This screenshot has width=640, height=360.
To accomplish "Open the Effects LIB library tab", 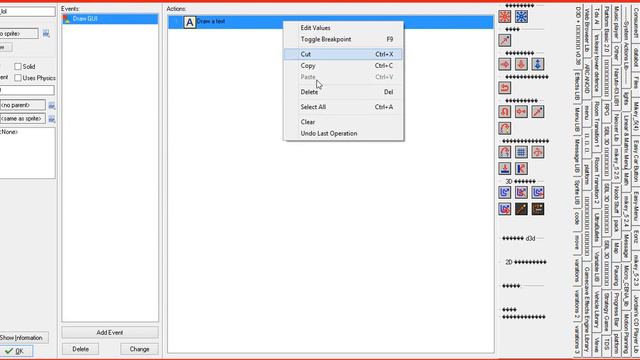I will pyautogui.click(x=577, y=86).
